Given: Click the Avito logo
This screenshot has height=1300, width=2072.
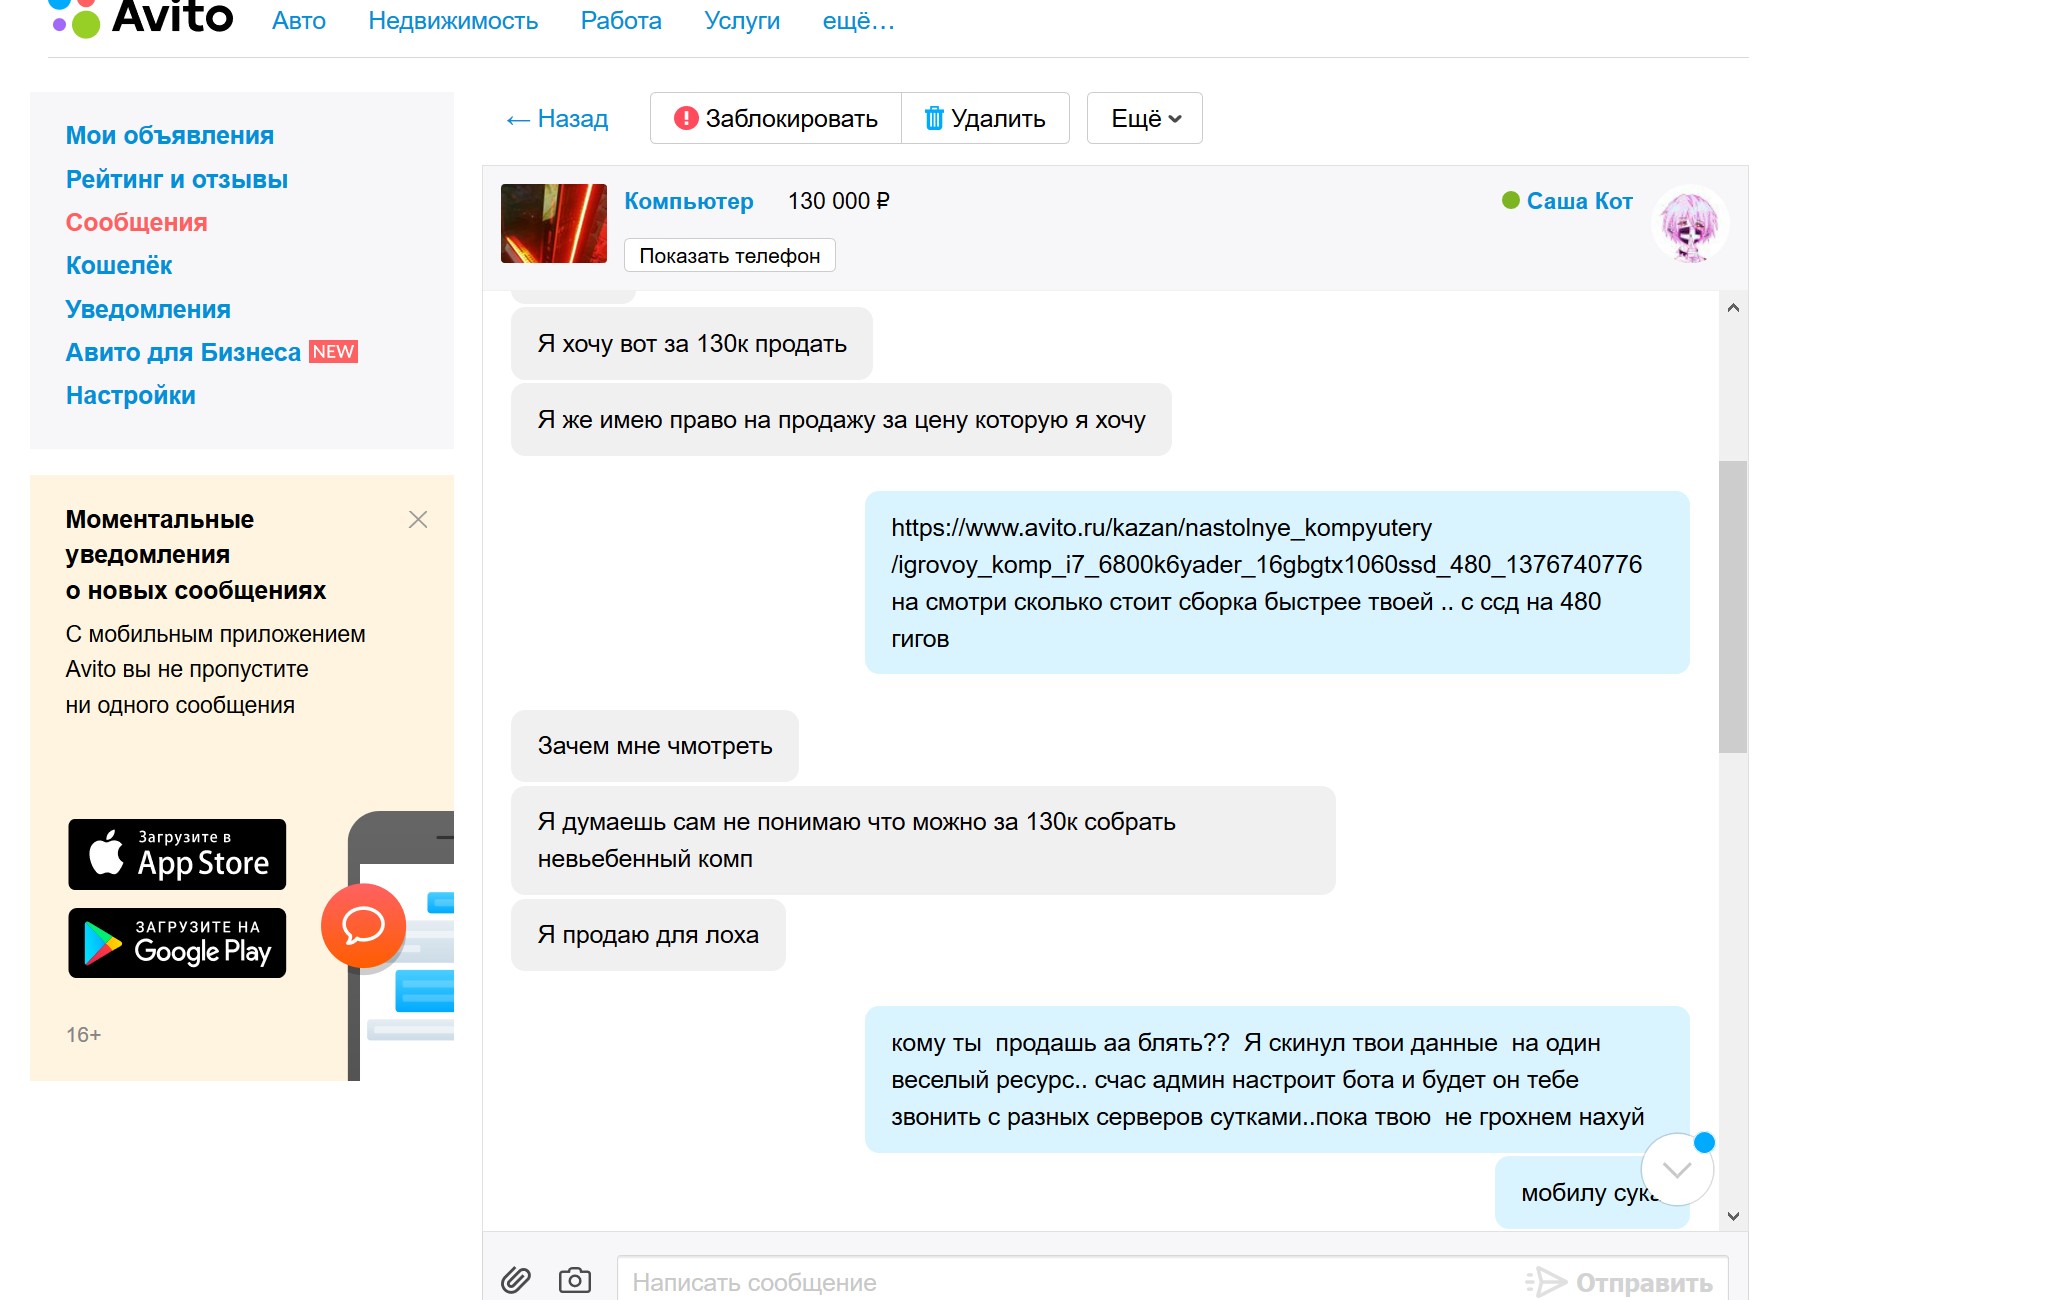Looking at the screenshot, I should (141, 18).
